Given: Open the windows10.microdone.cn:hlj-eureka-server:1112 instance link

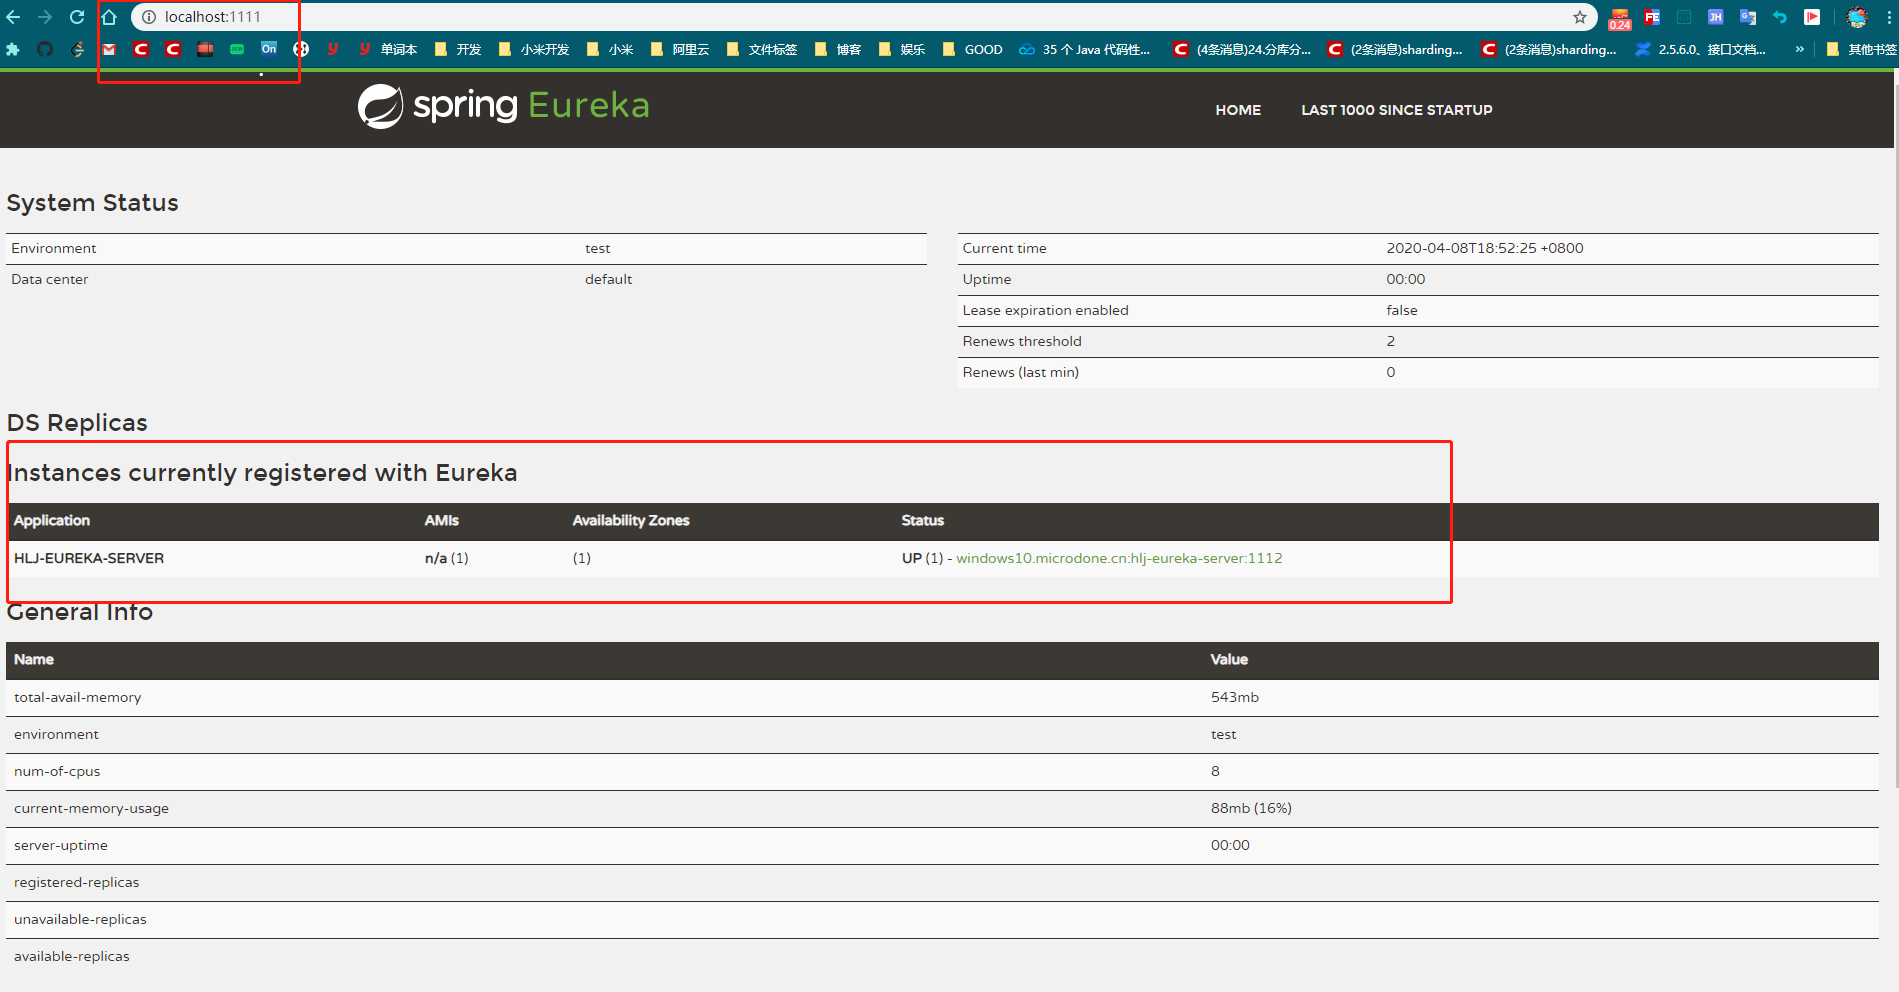Looking at the screenshot, I should pos(1119,558).
